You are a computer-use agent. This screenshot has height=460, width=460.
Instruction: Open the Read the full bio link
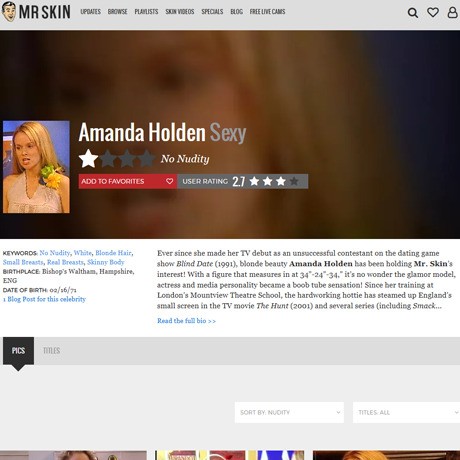tap(186, 321)
